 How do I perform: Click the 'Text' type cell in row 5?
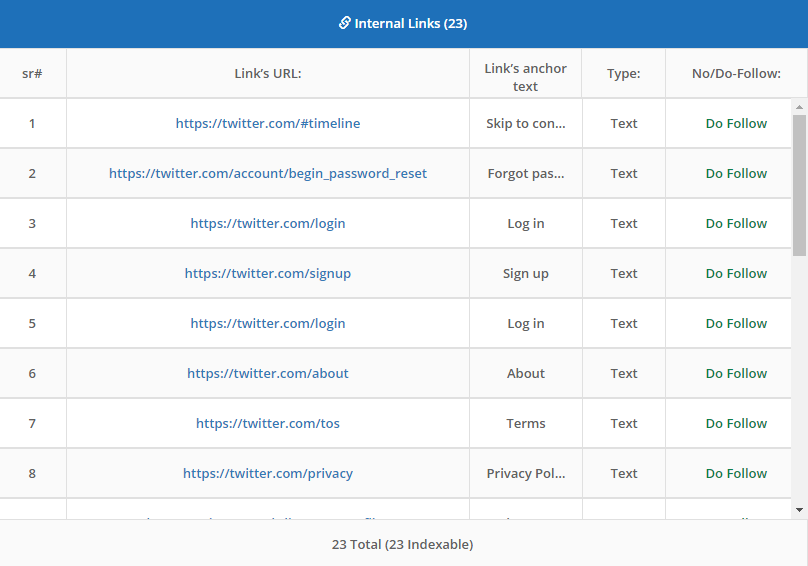click(624, 323)
